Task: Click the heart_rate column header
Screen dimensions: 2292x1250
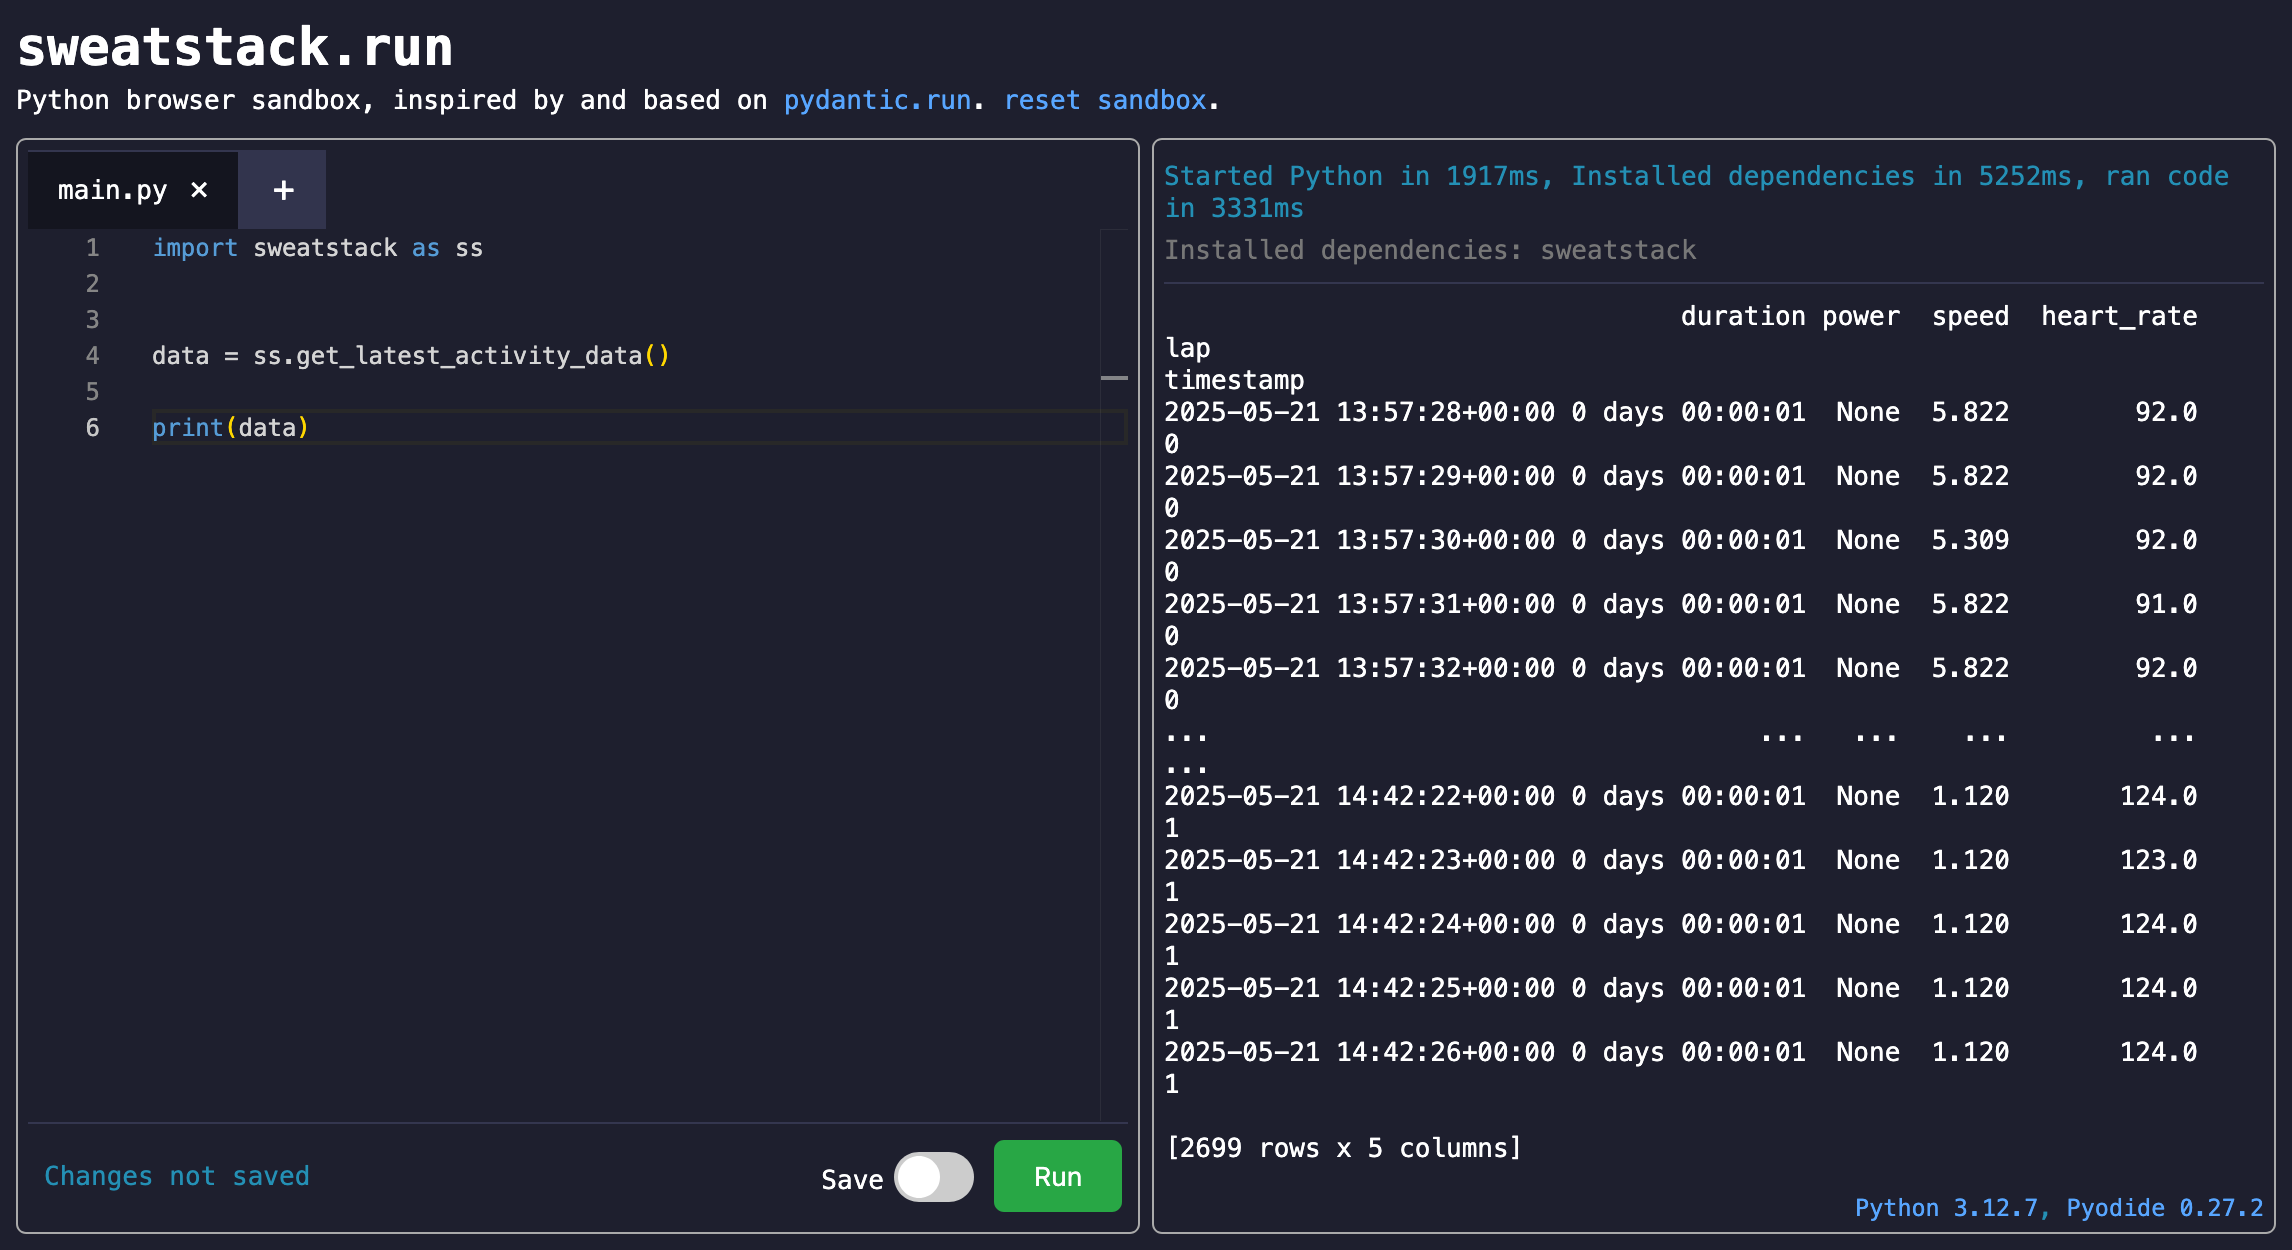Action: (x=2119, y=316)
